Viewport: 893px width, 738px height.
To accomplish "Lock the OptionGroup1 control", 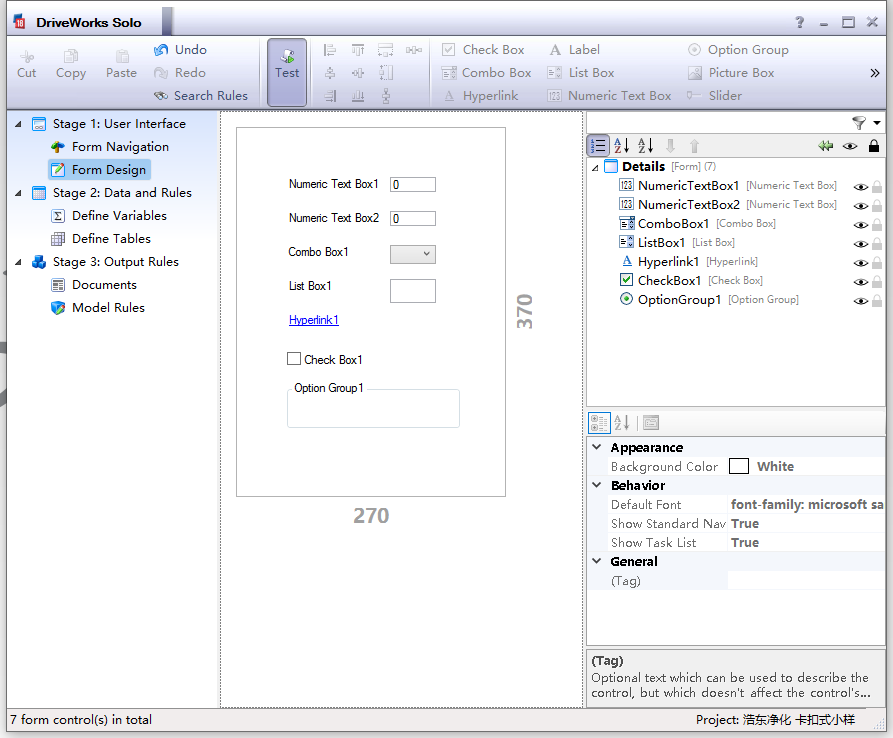I will (877, 301).
